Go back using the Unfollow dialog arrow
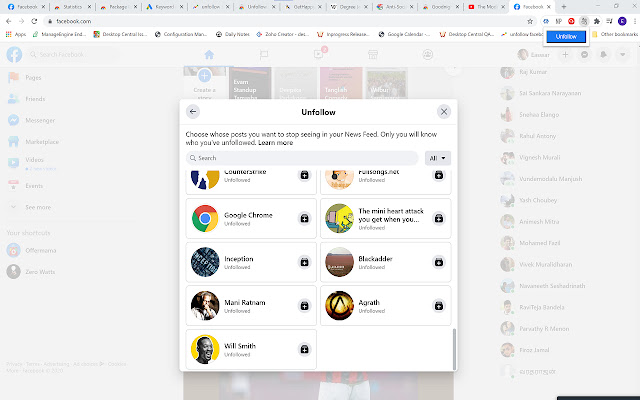Image resolution: width=640 pixels, height=400 pixels. (193, 111)
